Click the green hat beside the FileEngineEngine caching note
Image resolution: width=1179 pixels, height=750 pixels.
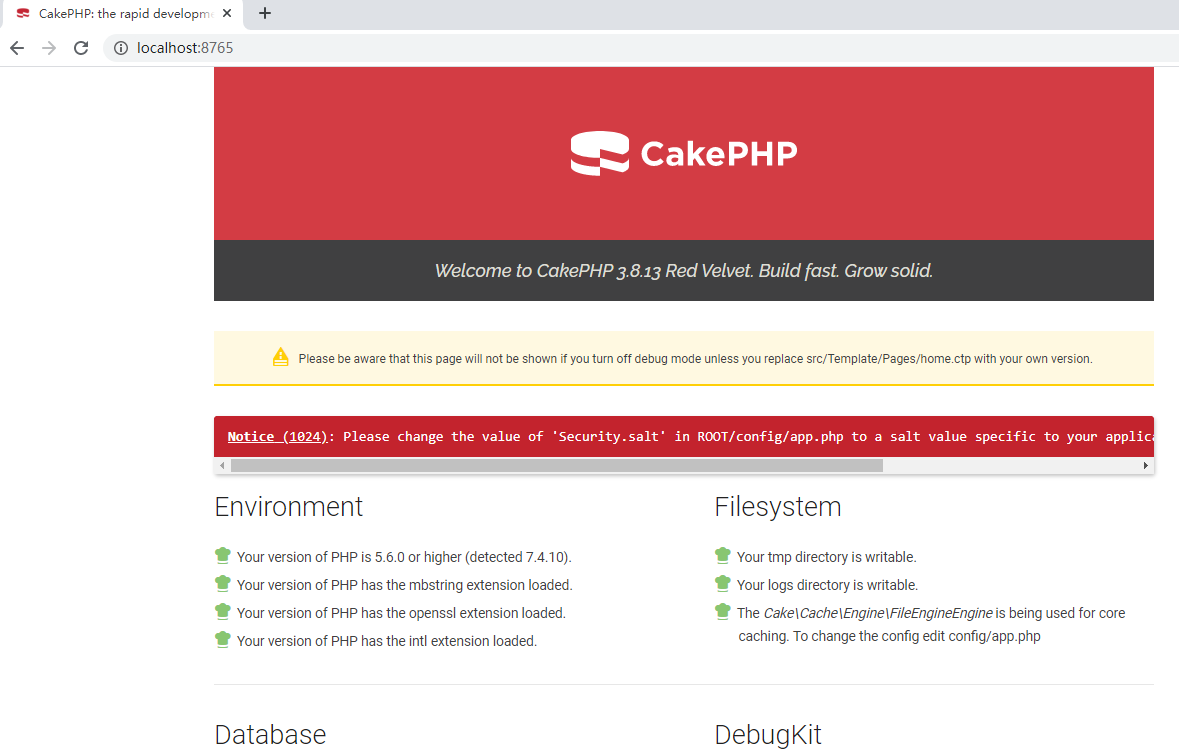[723, 611]
